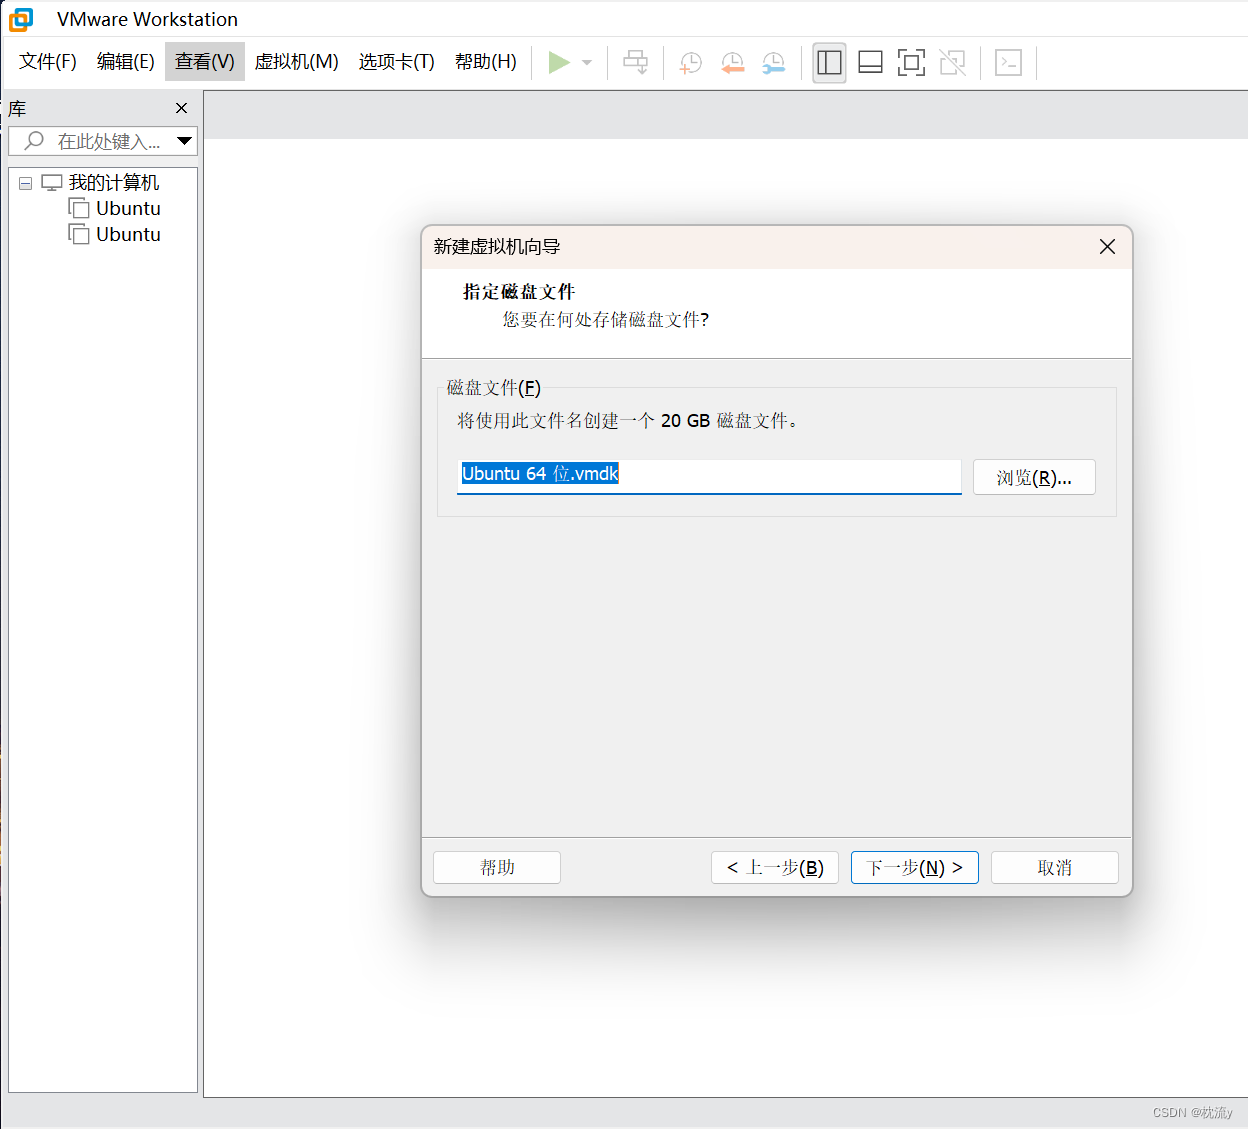The width and height of the screenshot is (1248, 1129).
Task: Click the disk file name input field
Action: point(709,476)
